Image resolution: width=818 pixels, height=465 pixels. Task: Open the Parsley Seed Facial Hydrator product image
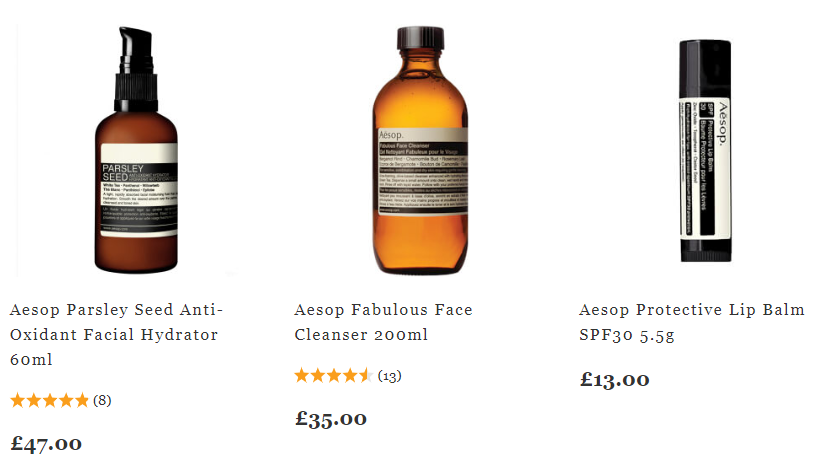136,150
